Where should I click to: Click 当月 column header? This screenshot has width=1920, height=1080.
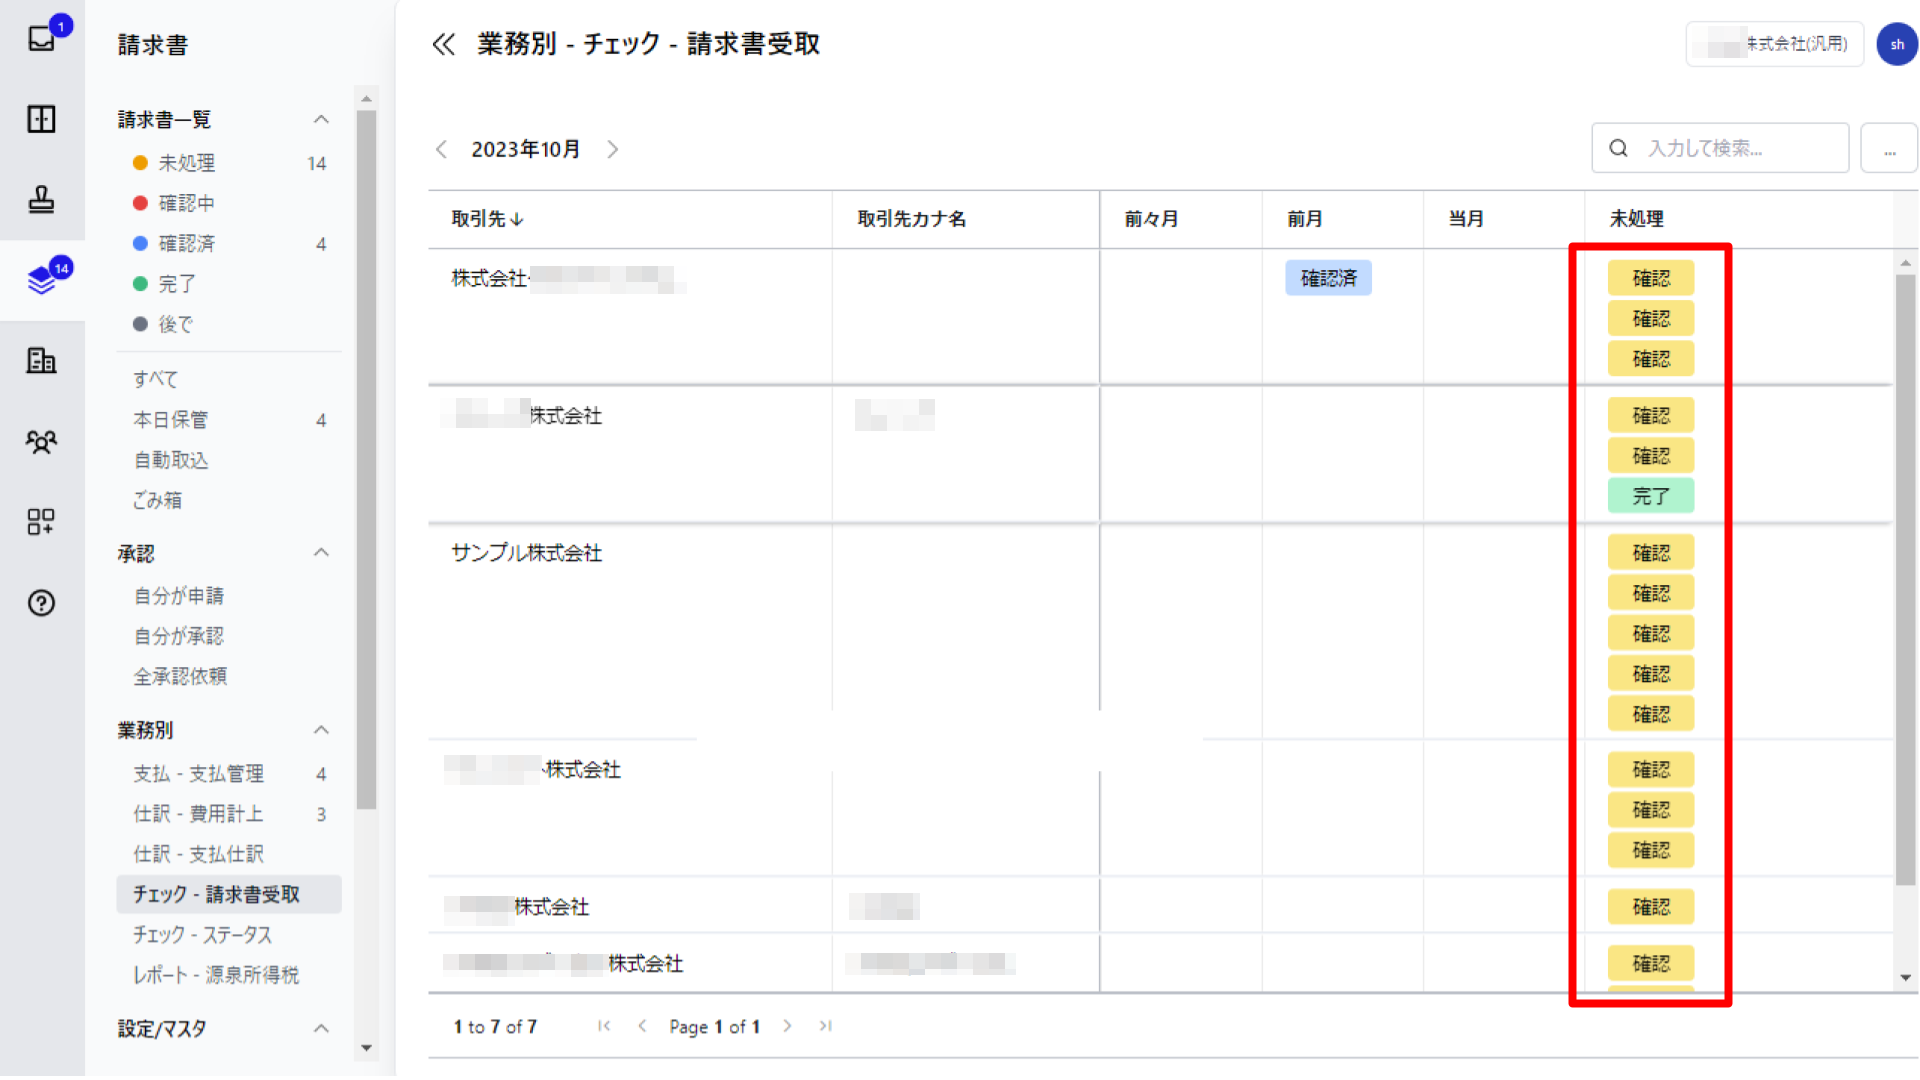tap(1466, 219)
